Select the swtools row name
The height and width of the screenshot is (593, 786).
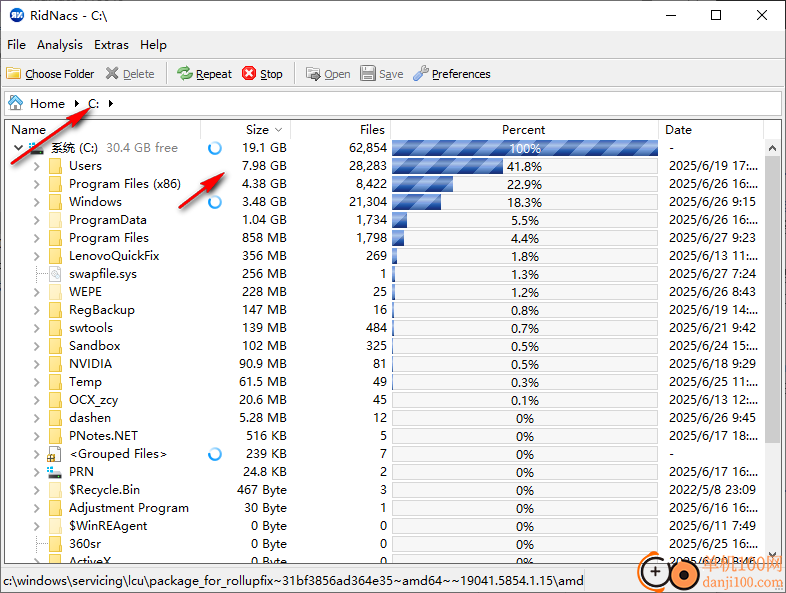pos(91,328)
